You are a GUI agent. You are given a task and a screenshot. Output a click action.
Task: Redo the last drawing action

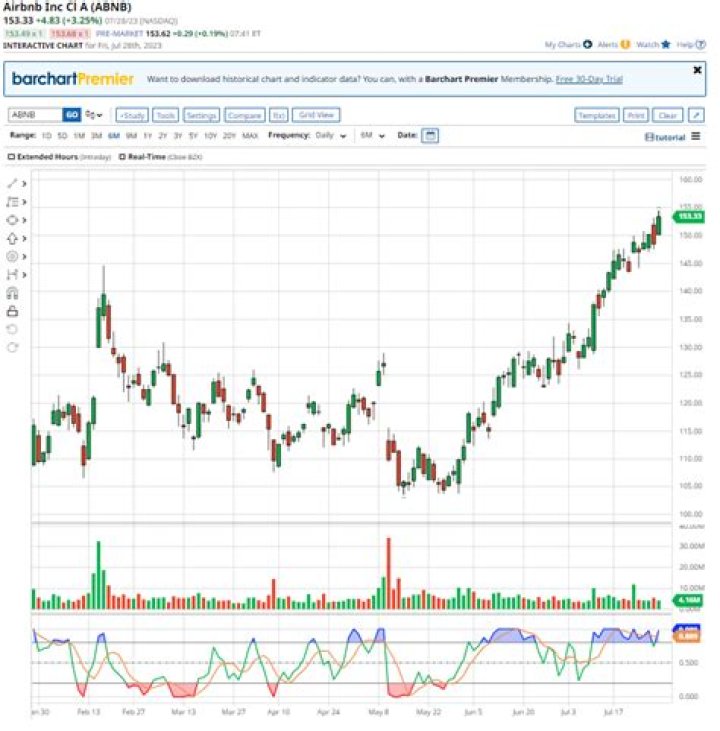(12, 347)
